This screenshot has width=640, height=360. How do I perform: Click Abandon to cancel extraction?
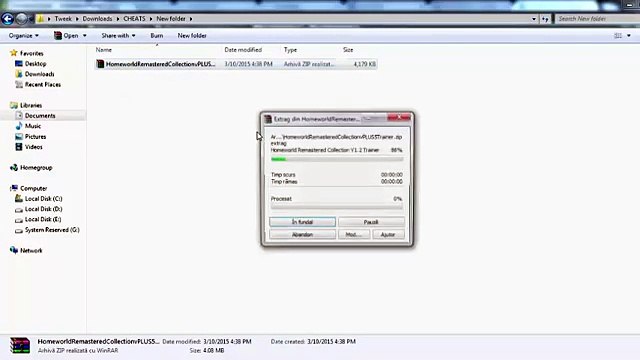click(x=302, y=235)
